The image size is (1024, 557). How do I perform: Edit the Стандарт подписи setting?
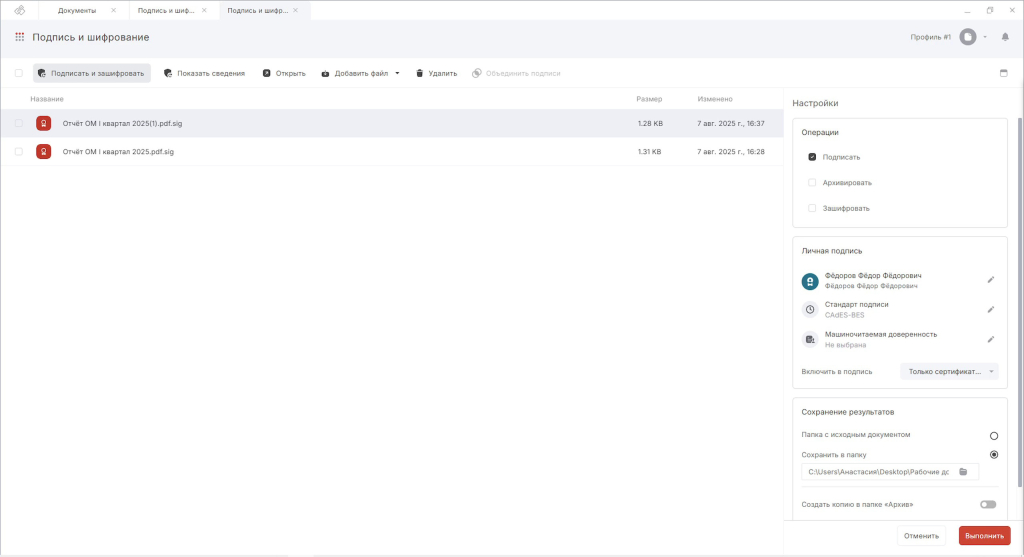tap(991, 310)
